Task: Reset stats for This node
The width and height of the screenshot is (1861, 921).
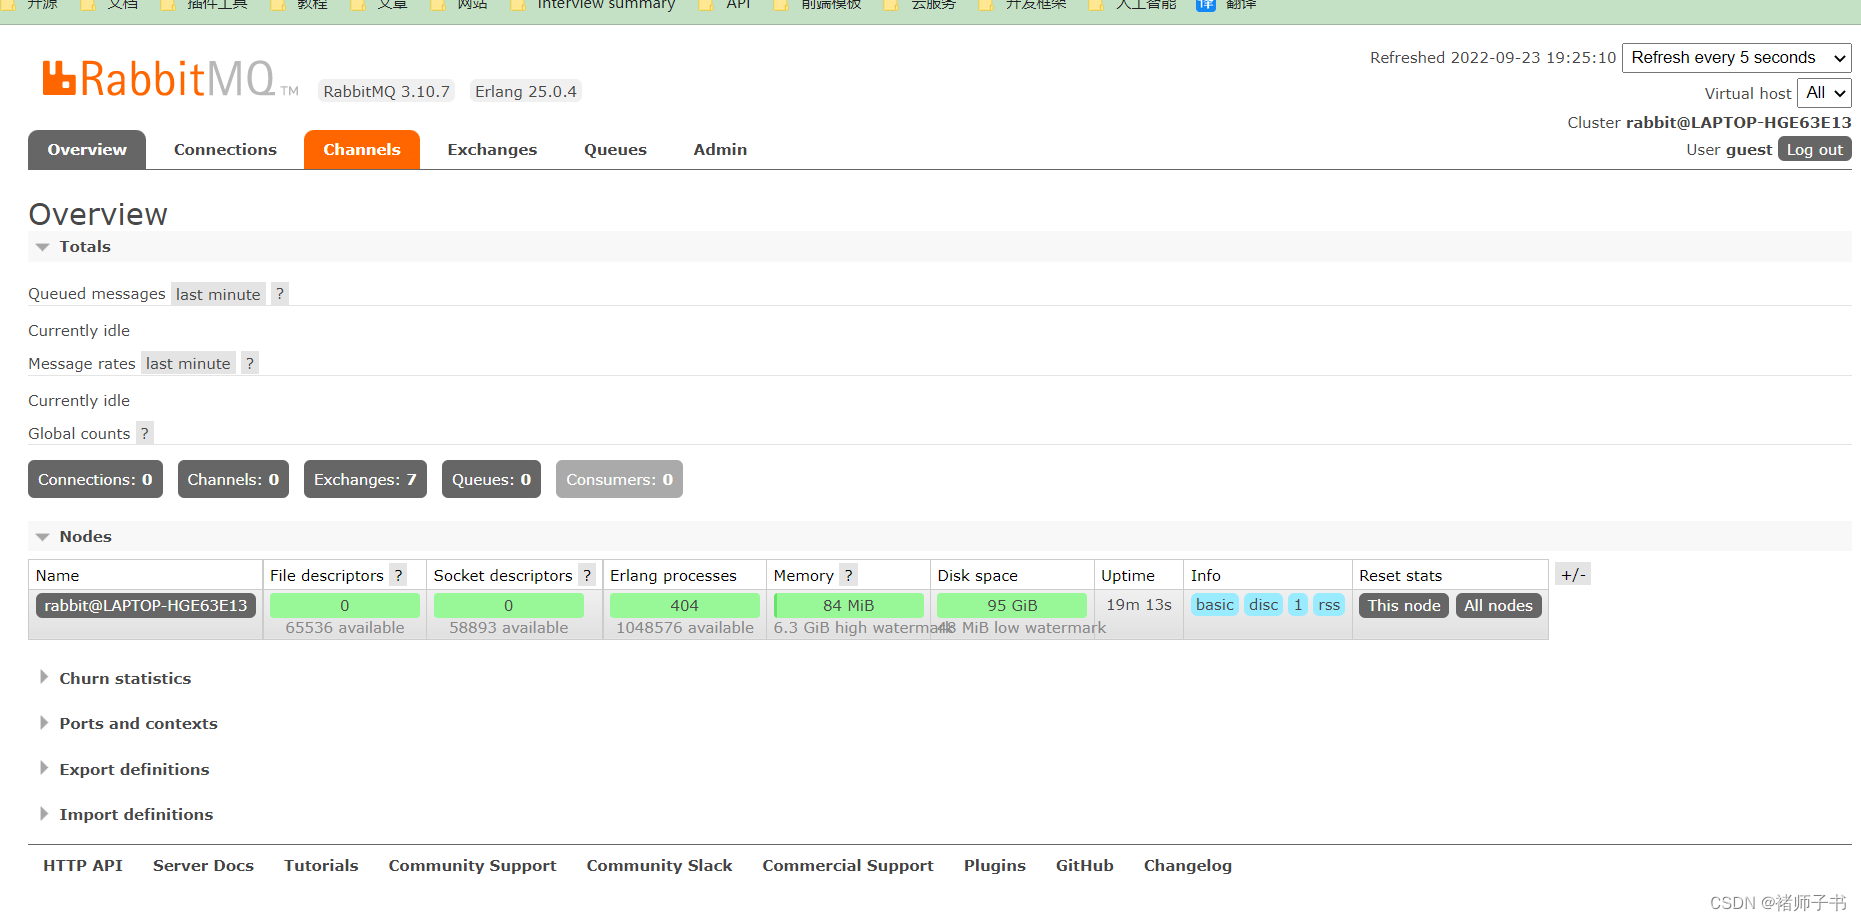Action: (1404, 605)
